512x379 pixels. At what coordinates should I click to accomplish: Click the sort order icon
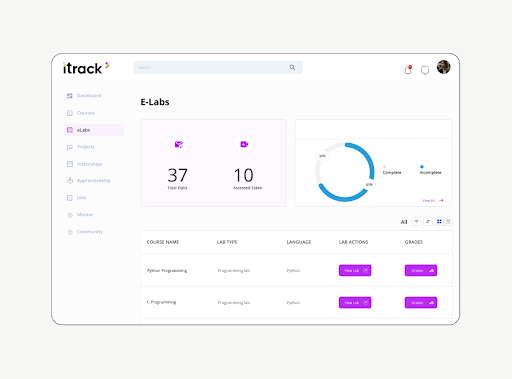(428, 221)
